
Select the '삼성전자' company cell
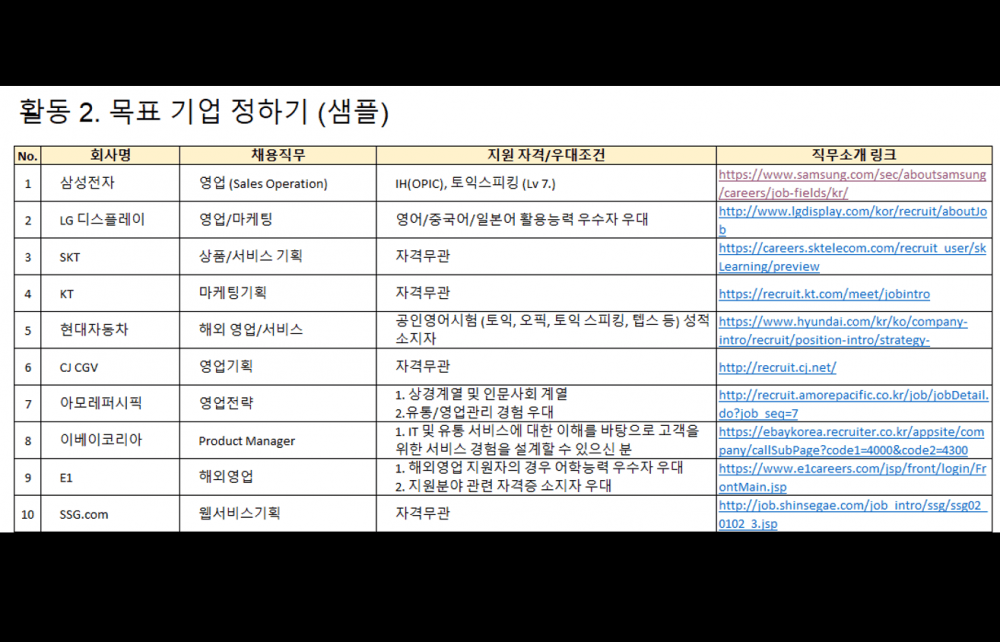[x=110, y=183]
